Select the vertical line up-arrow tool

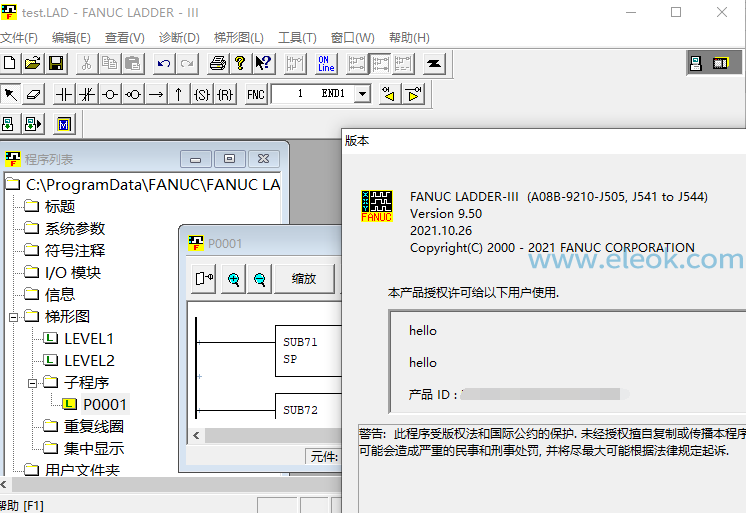point(178,94)
